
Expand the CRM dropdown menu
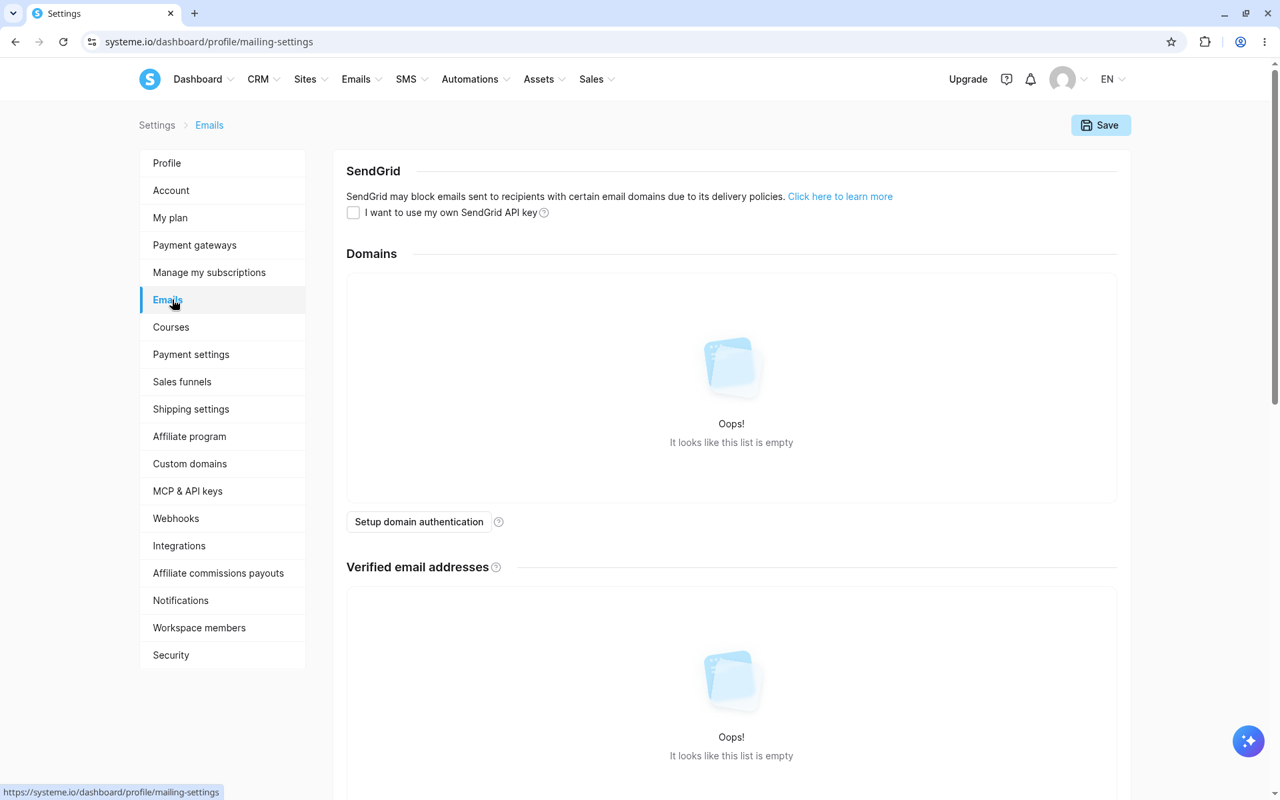pos(264,79)
